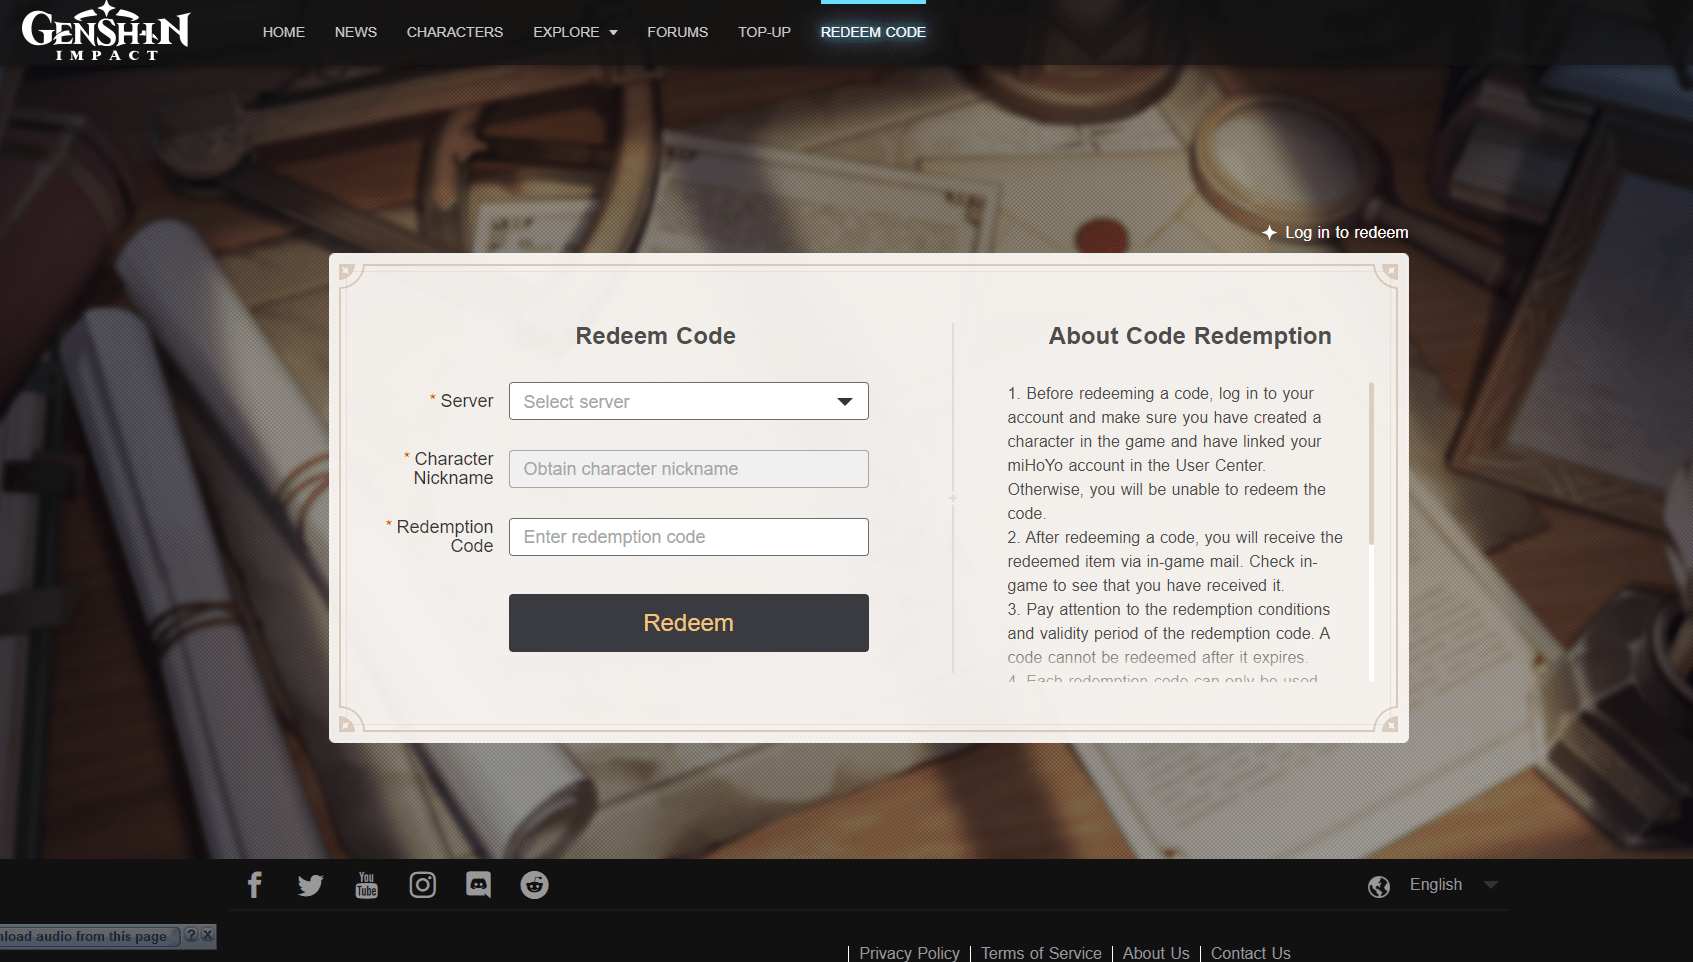Click the Redeem button
The image size is (1693, 962).
(x=689, y=623)
